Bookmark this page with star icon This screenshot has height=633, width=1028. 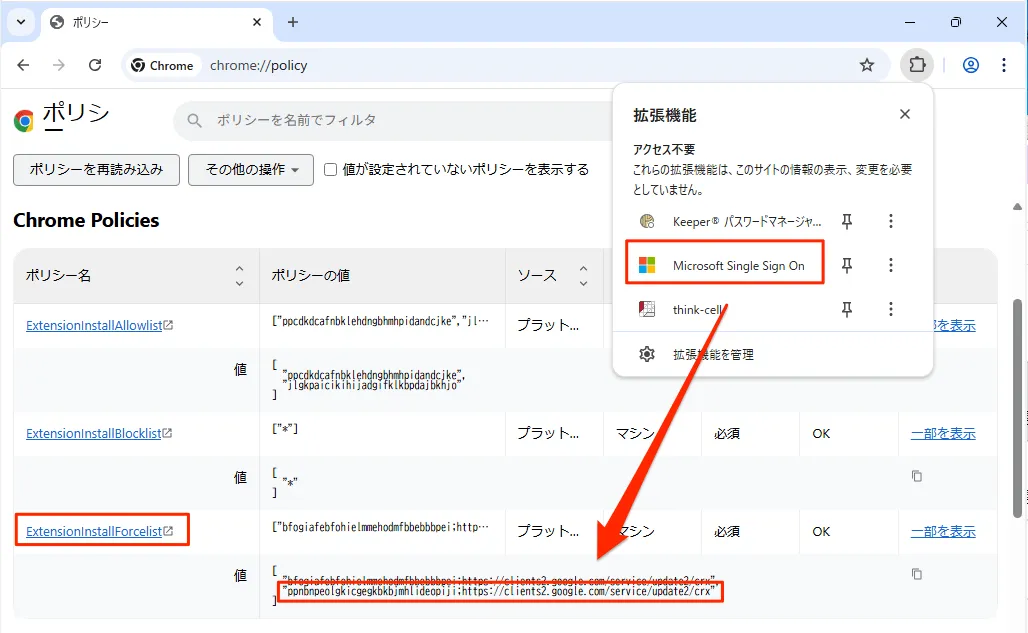(867, 65)
